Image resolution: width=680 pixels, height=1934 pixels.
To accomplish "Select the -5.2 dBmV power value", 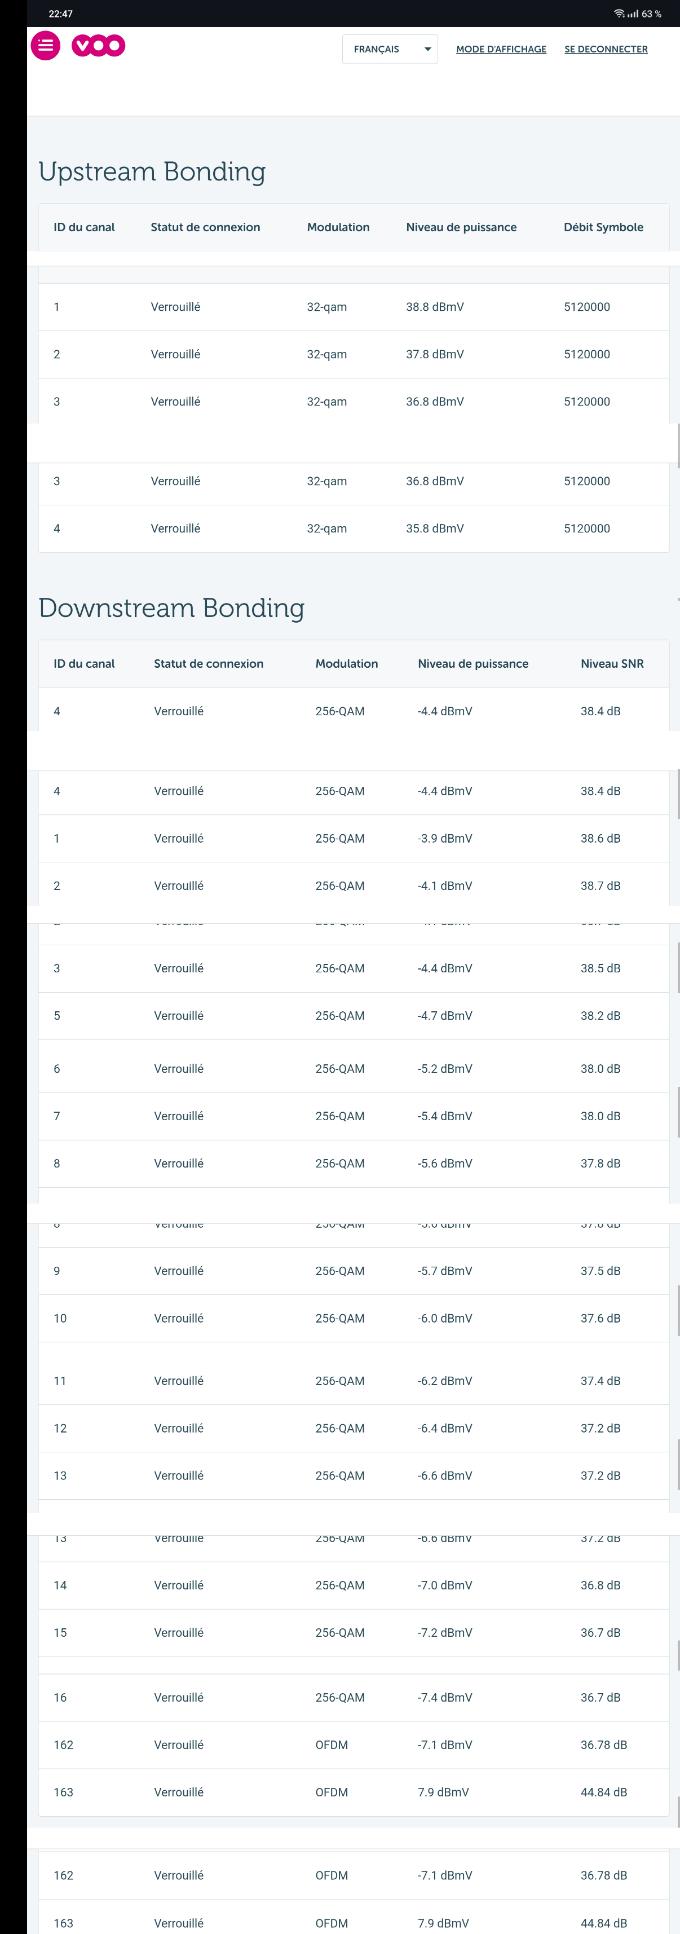I will [445, 1068].
